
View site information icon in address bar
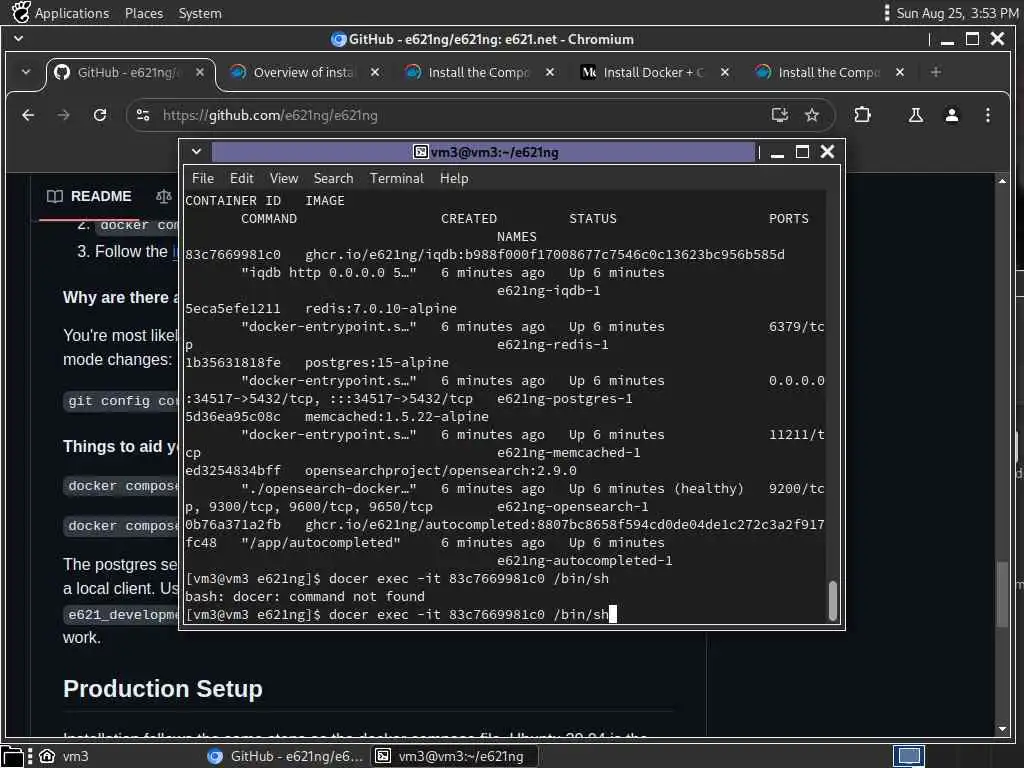(143, 116)
